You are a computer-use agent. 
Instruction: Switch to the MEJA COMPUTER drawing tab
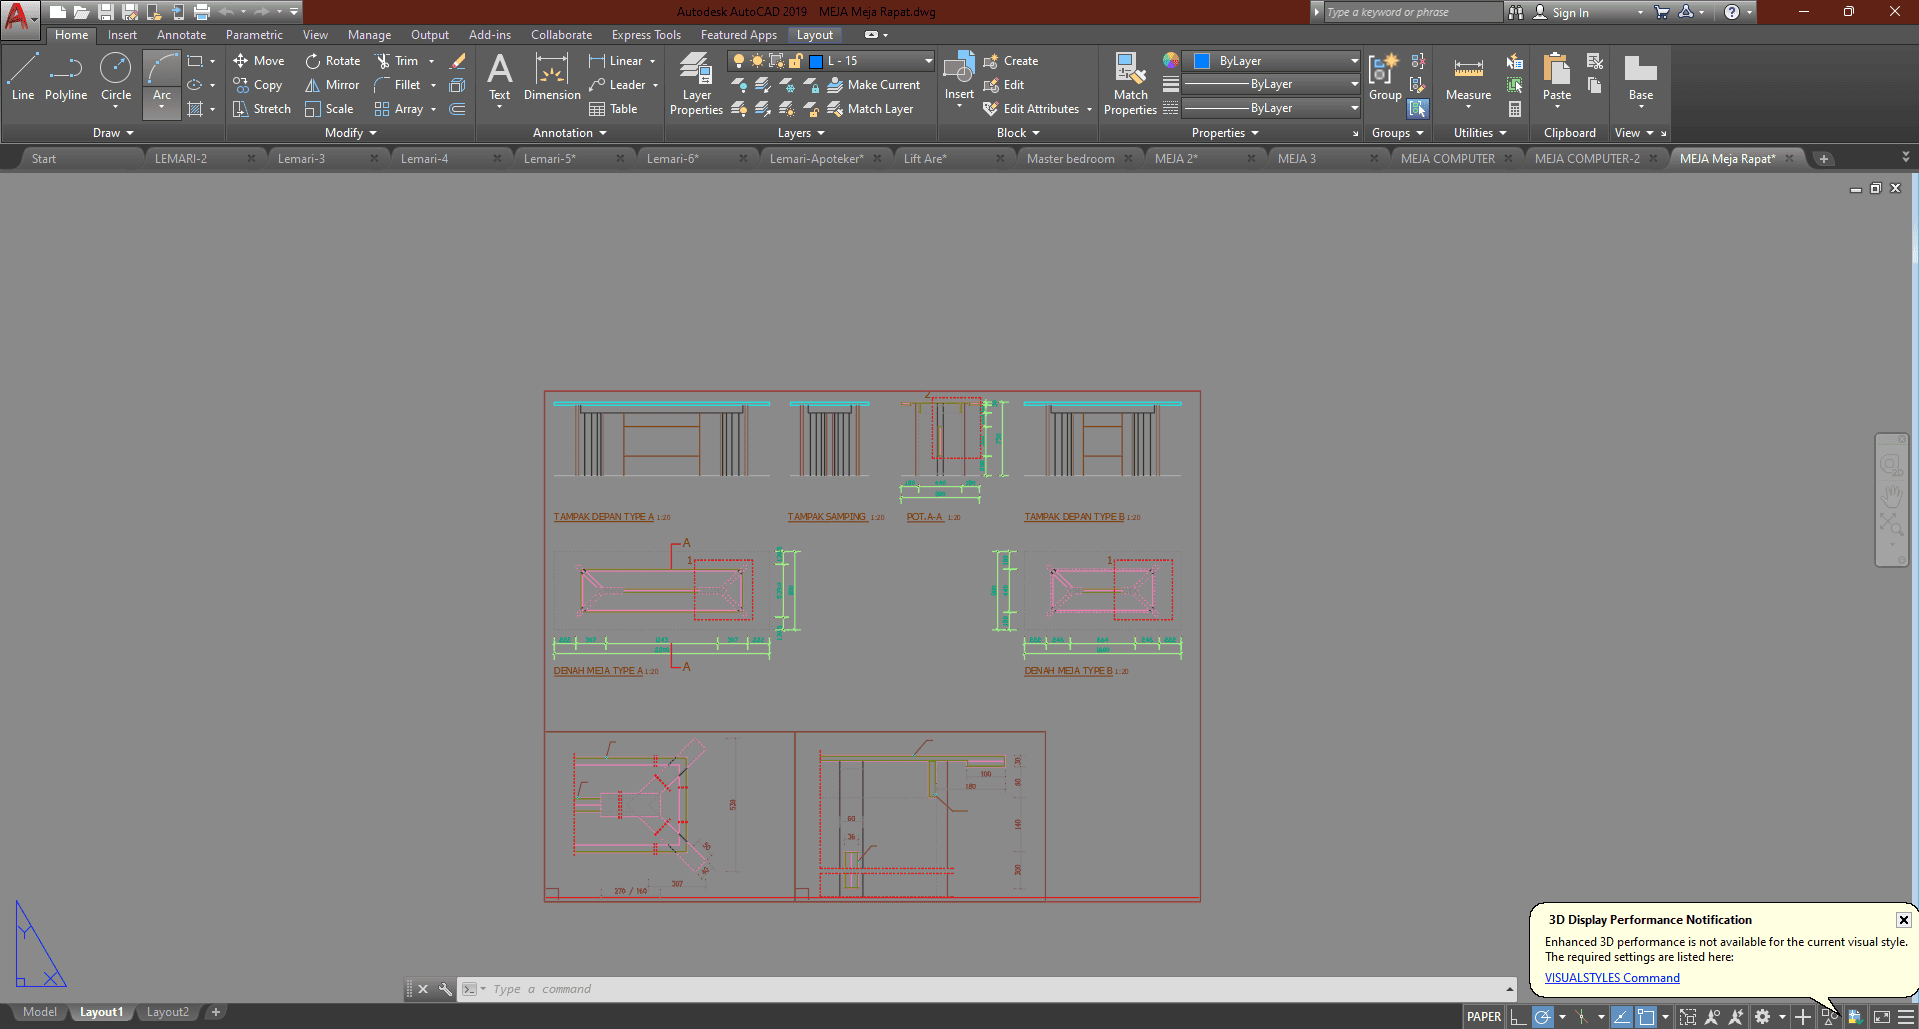(x=1447, y=159)
